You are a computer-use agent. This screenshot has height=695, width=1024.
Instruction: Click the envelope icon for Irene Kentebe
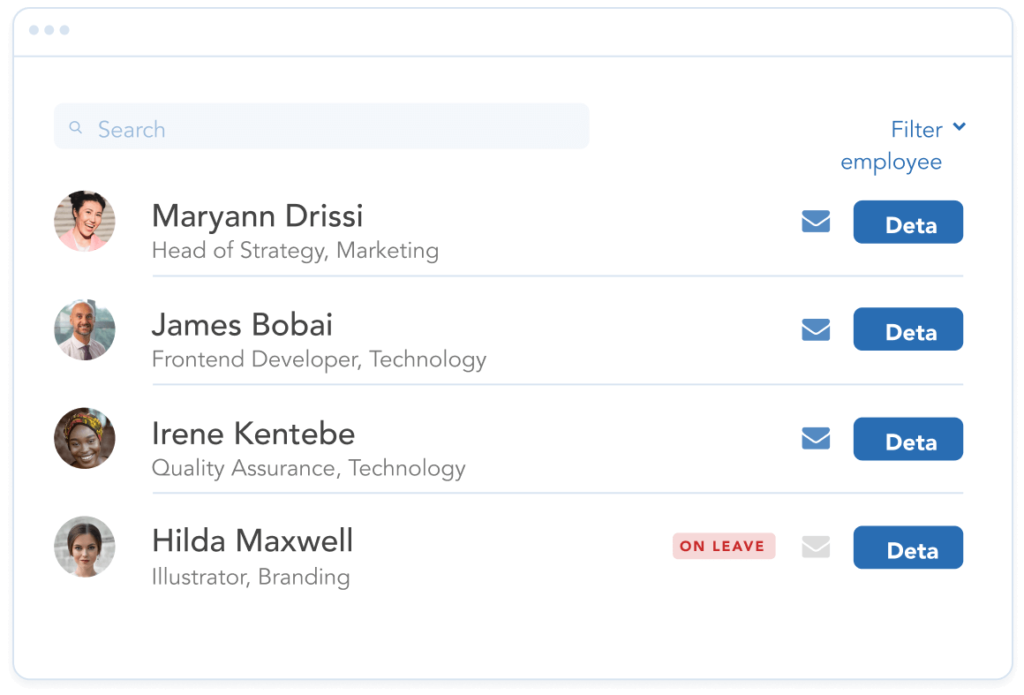pos(816,438)
